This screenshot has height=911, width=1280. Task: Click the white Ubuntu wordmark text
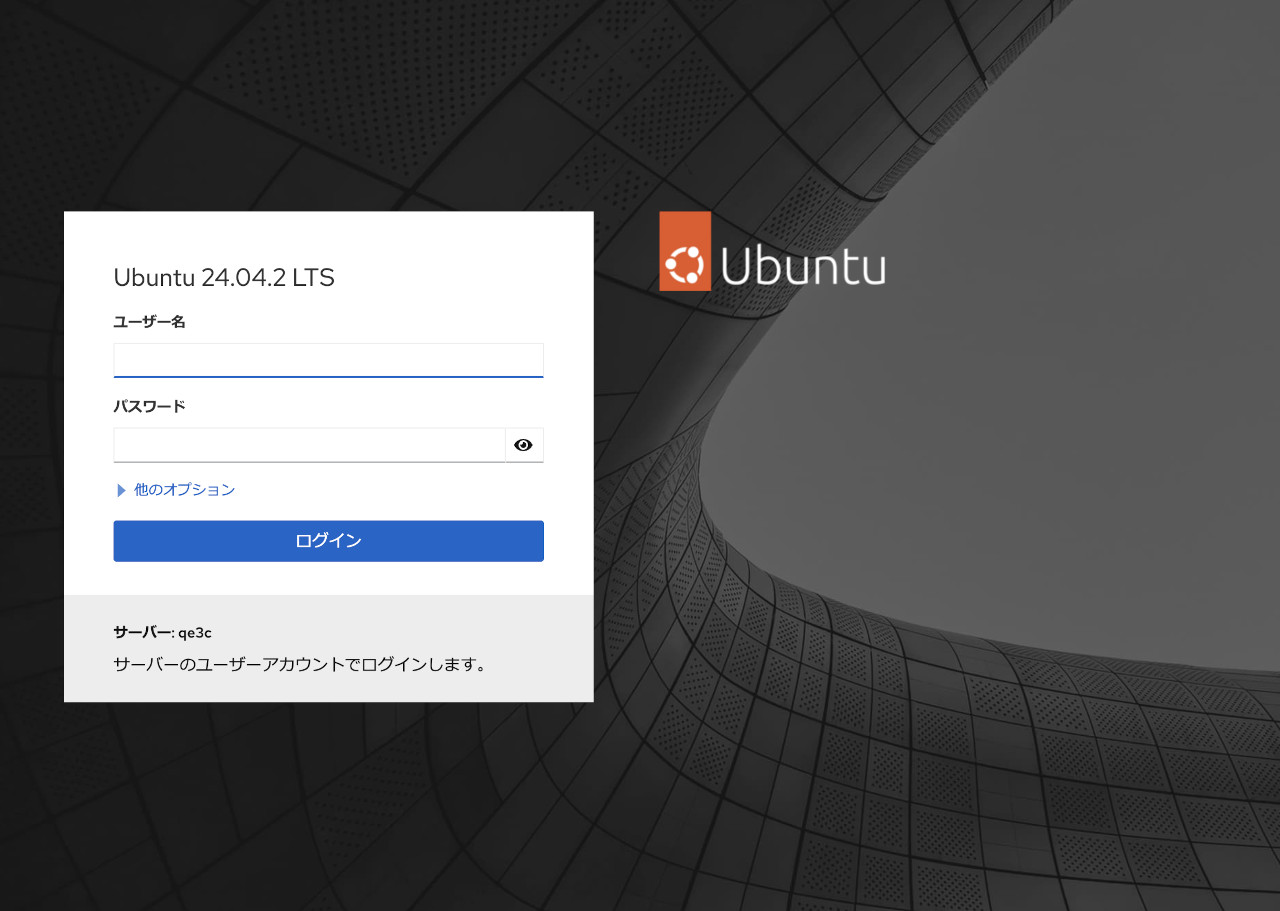point(803,265)
